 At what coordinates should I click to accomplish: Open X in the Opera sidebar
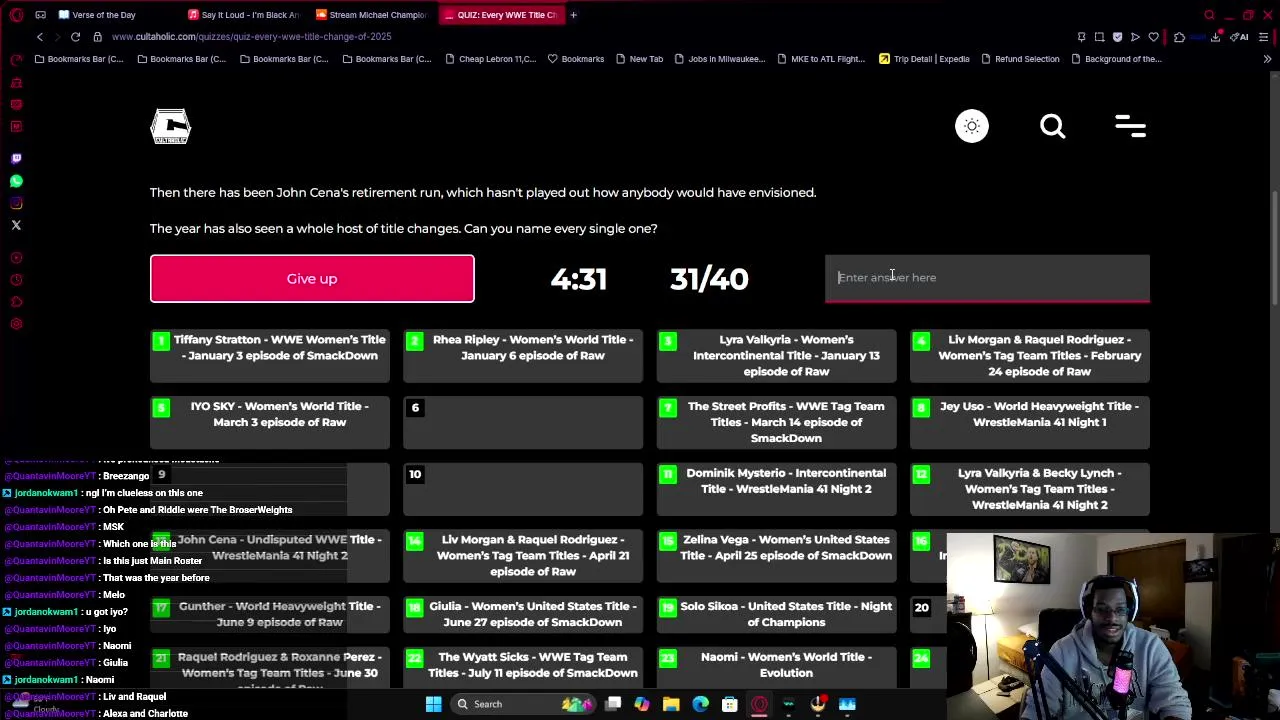point(16,225)
